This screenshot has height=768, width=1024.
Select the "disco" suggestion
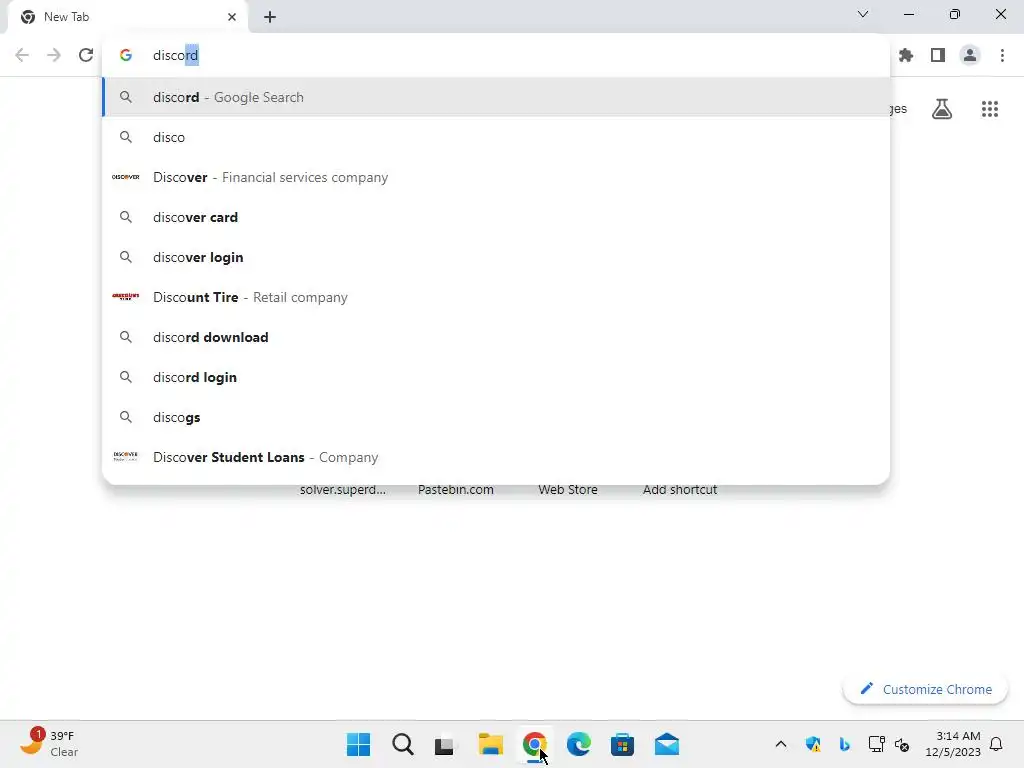(496, 137)
